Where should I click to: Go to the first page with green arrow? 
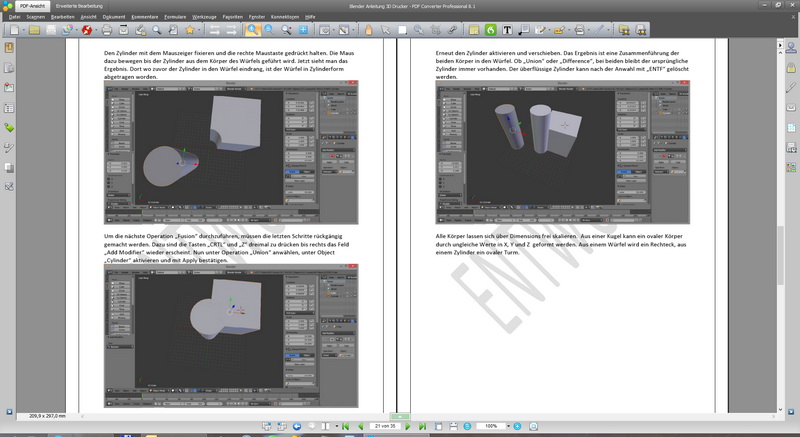[x=345, y=426]
